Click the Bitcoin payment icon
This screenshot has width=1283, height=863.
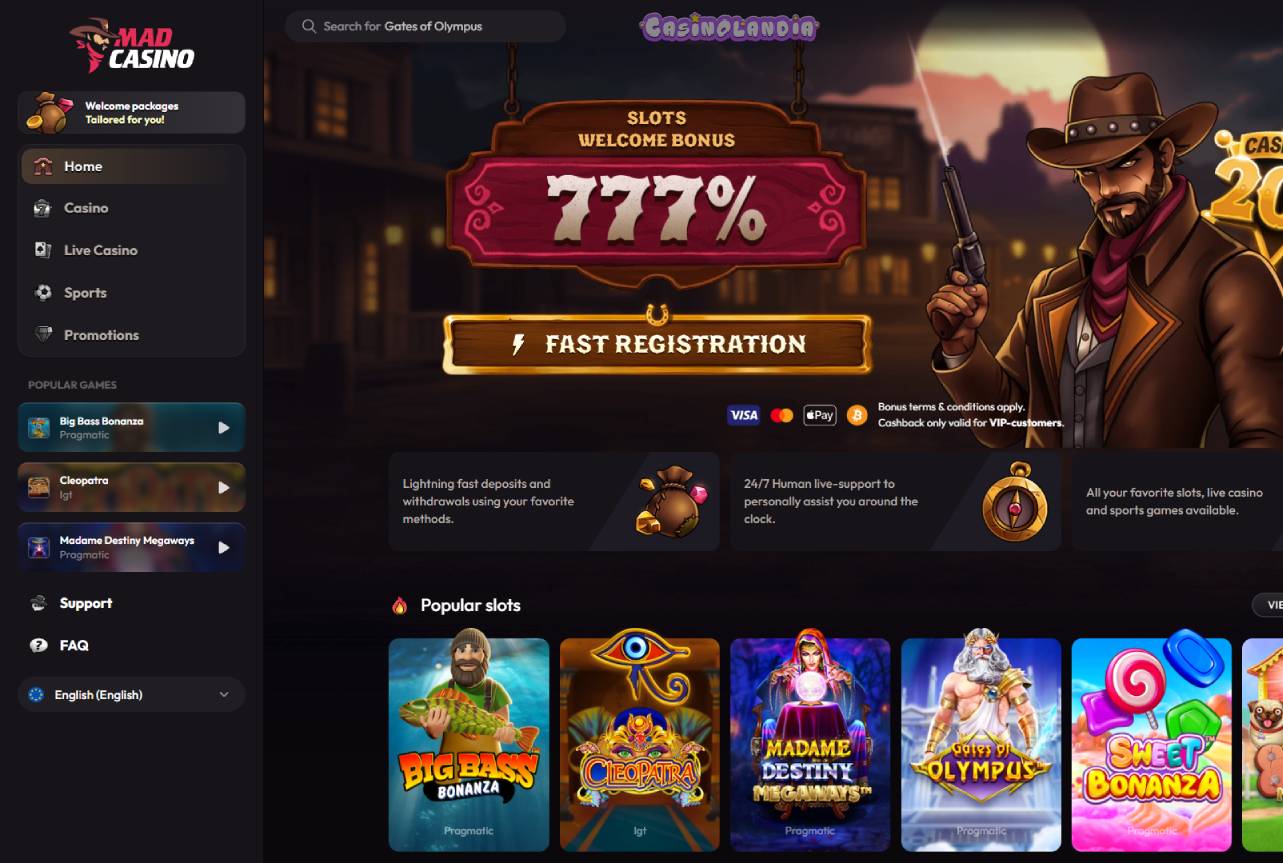857,415
